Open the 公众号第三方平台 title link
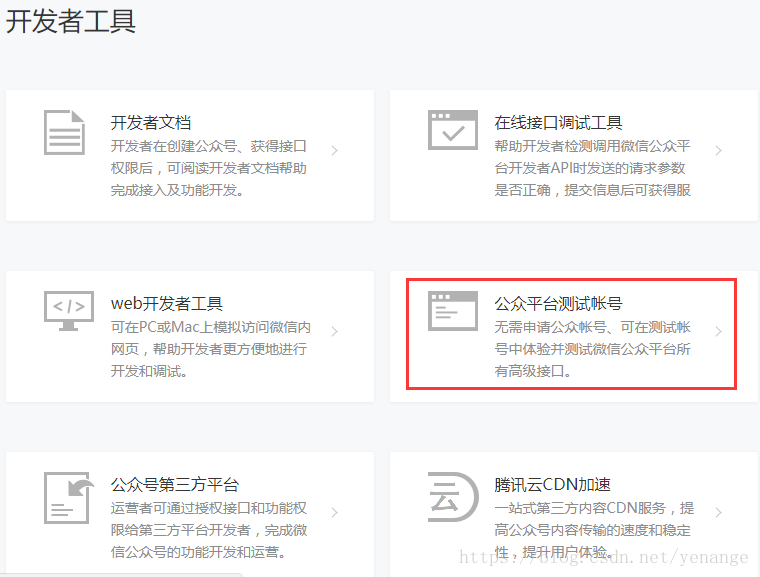Screen dimensions: 760x577 click(x=175, y=484)
